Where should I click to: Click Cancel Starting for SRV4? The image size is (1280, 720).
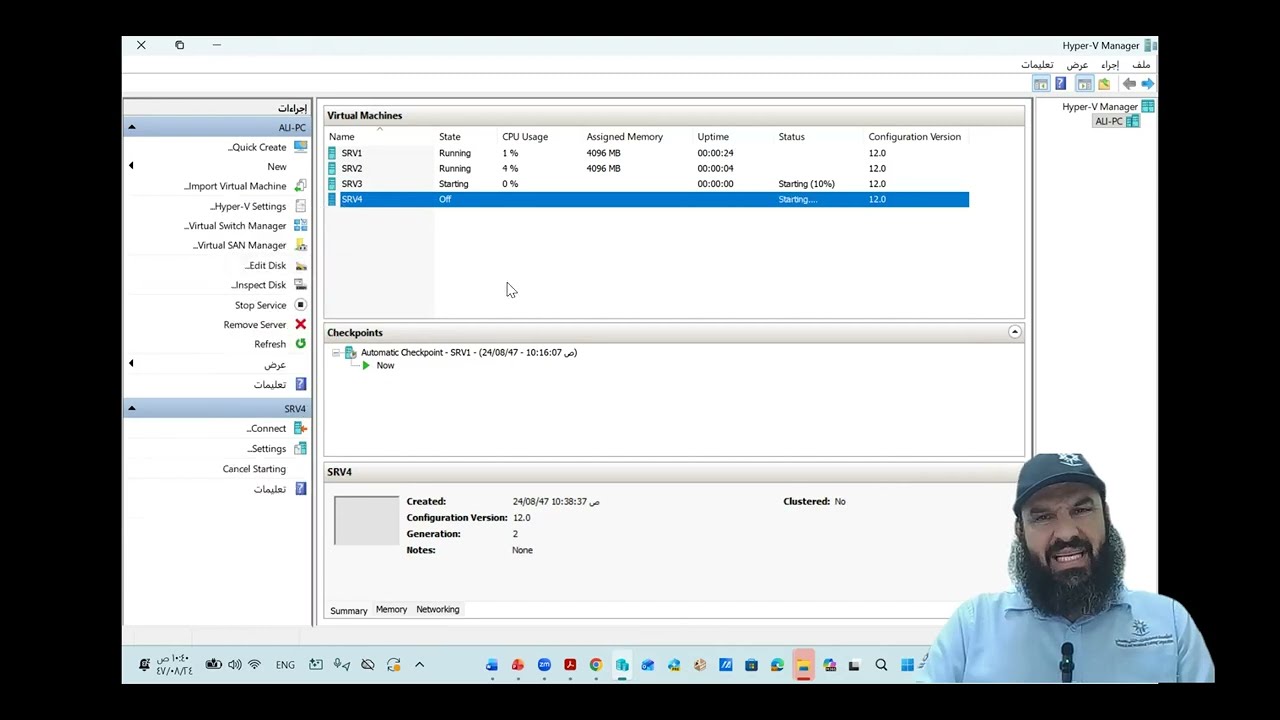254,469
